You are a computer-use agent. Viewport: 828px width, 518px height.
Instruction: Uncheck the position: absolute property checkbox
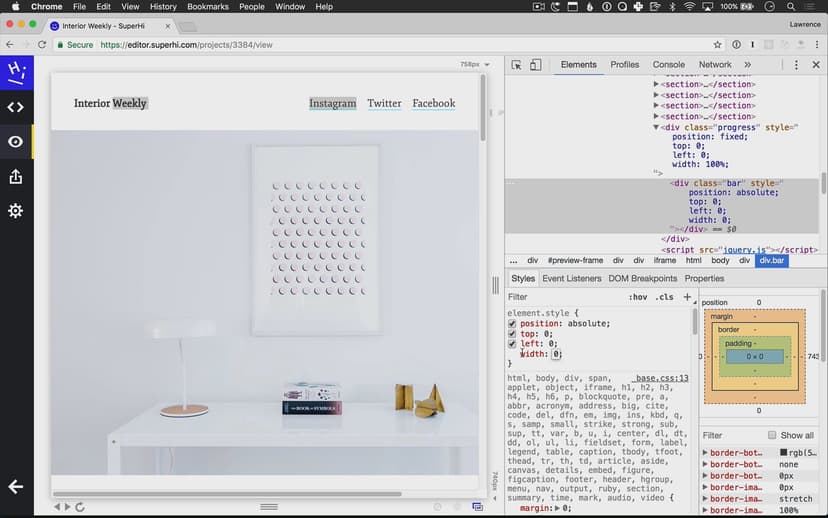click(512, 324)
